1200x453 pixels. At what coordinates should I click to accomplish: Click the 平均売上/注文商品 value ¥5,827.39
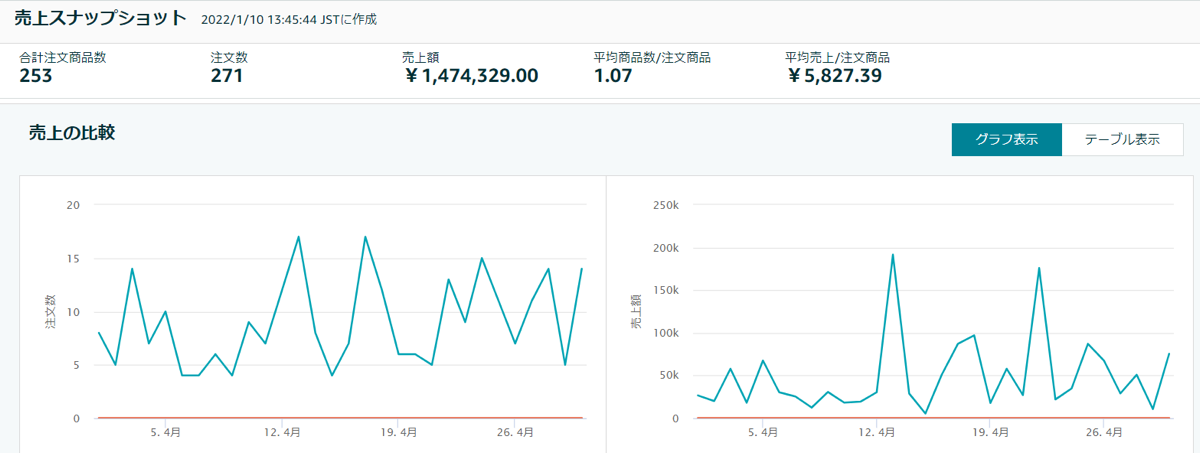(x=833, y=76)
